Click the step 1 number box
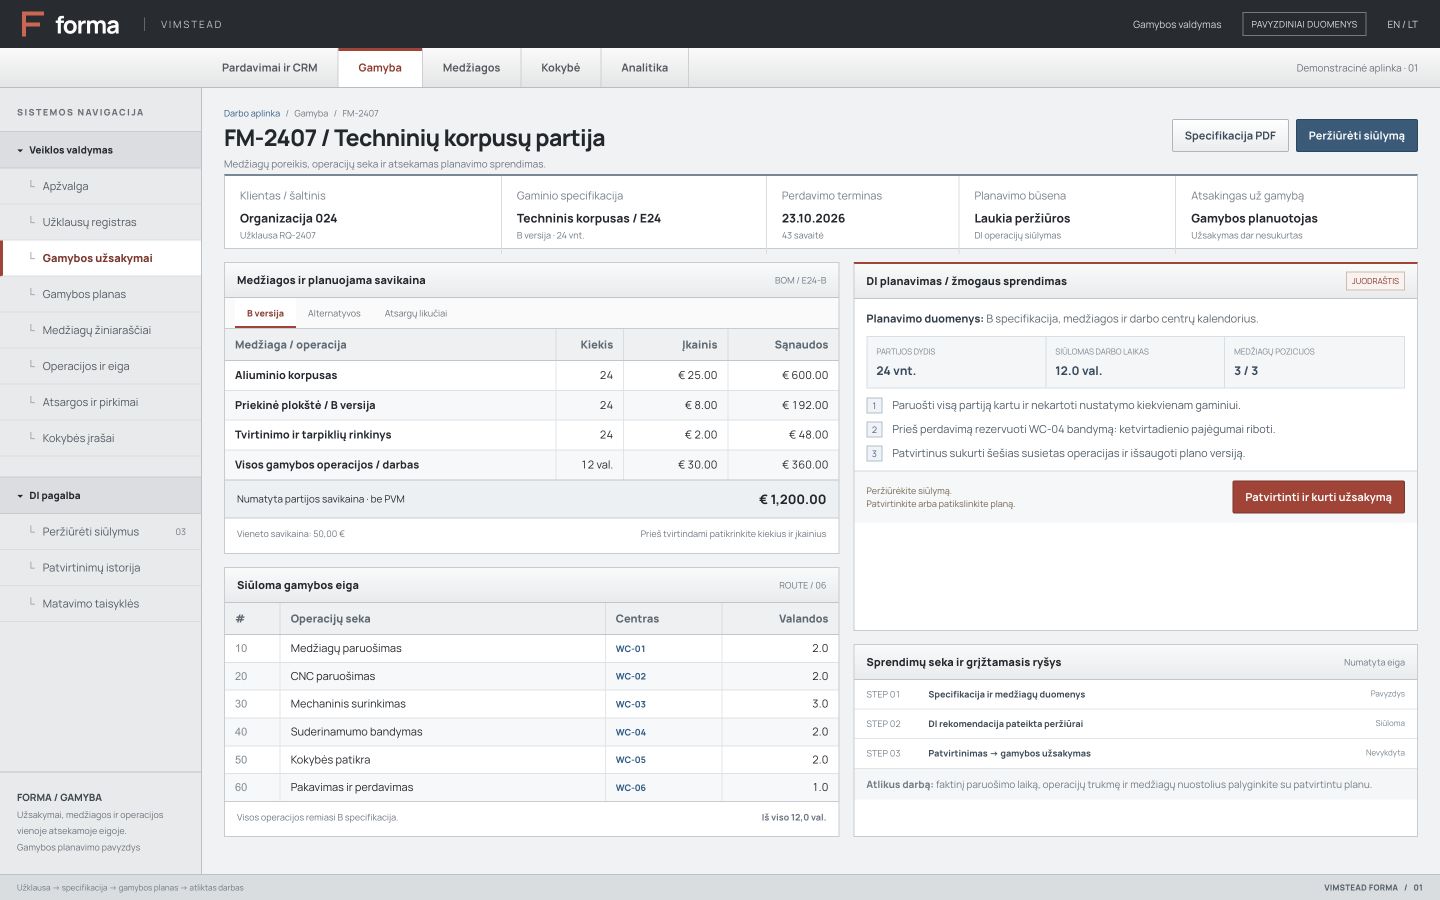Image resolution: width=1440 pixels, height=900 pixels. click(874, 406)
